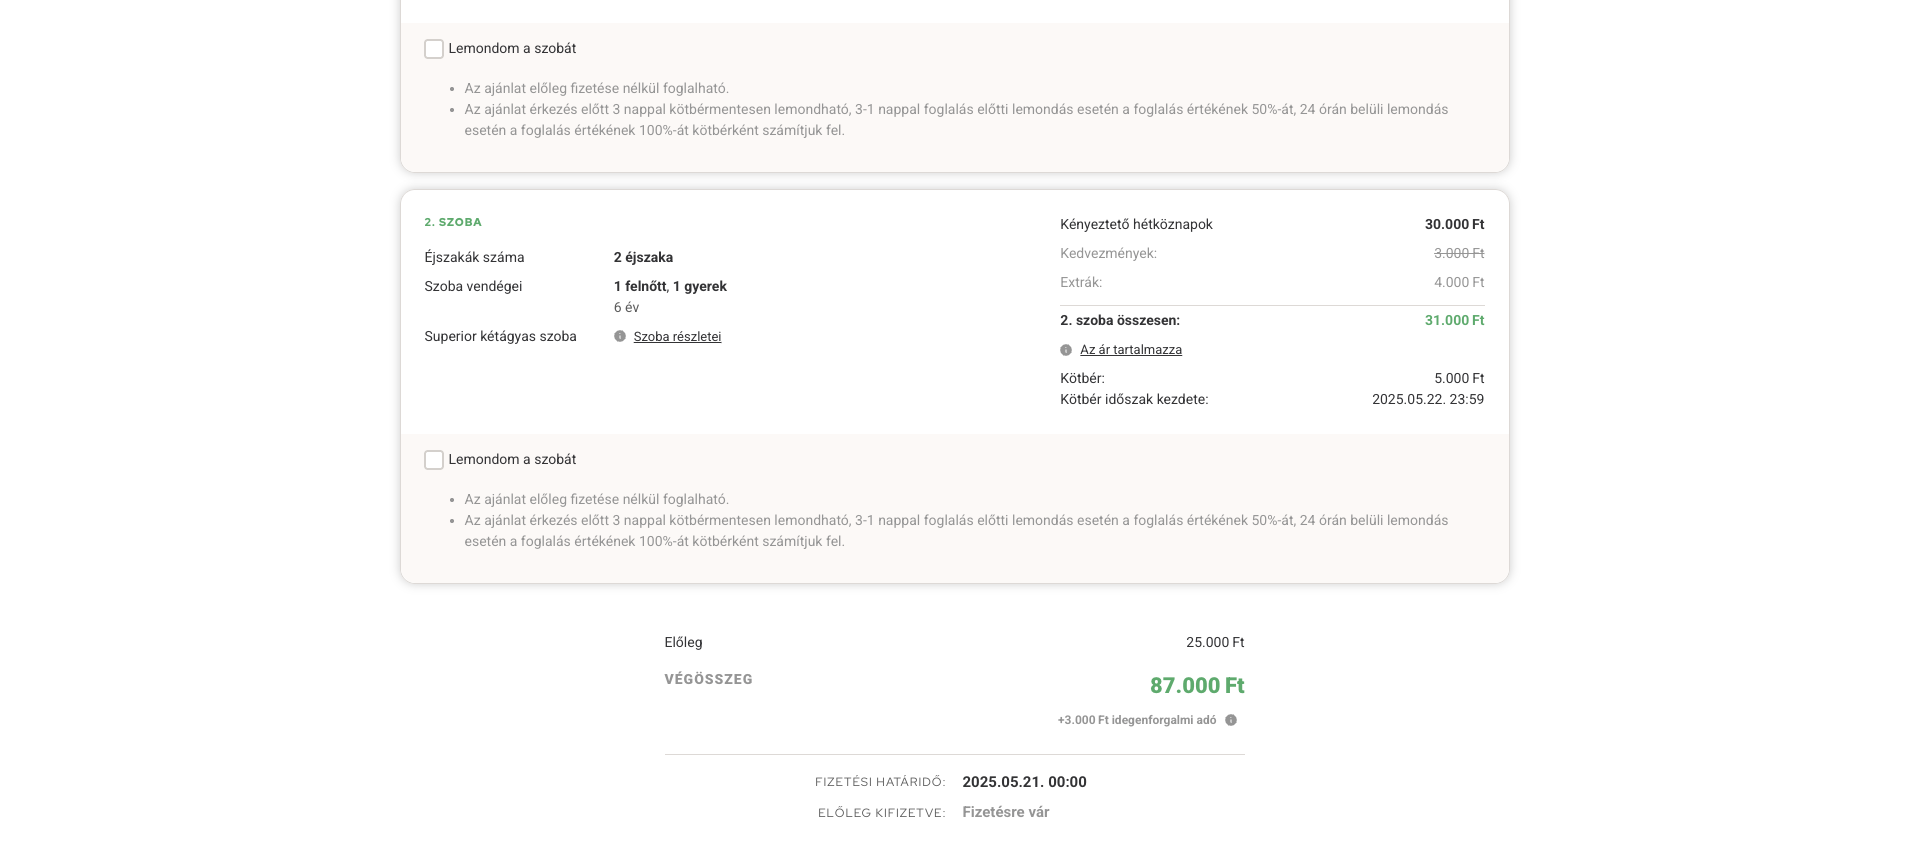Click the Fizetésre vár payment status
Screen dimensions: 1908x849
1005,812
